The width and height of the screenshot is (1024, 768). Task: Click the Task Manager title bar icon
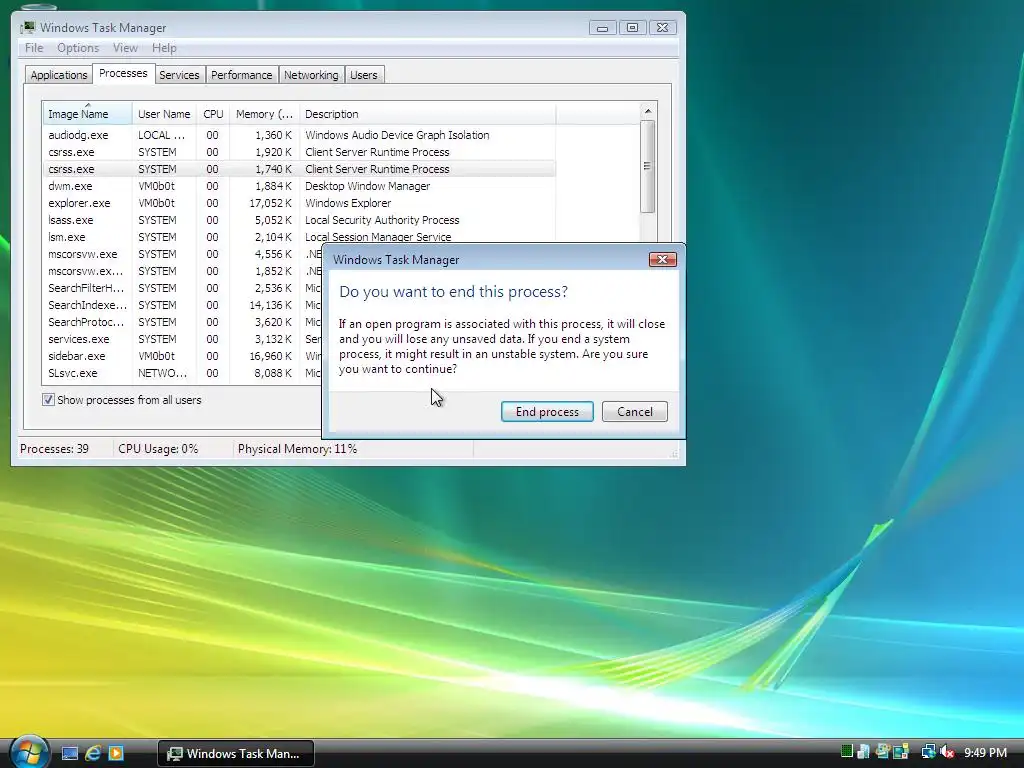click(x=27, y=27)
